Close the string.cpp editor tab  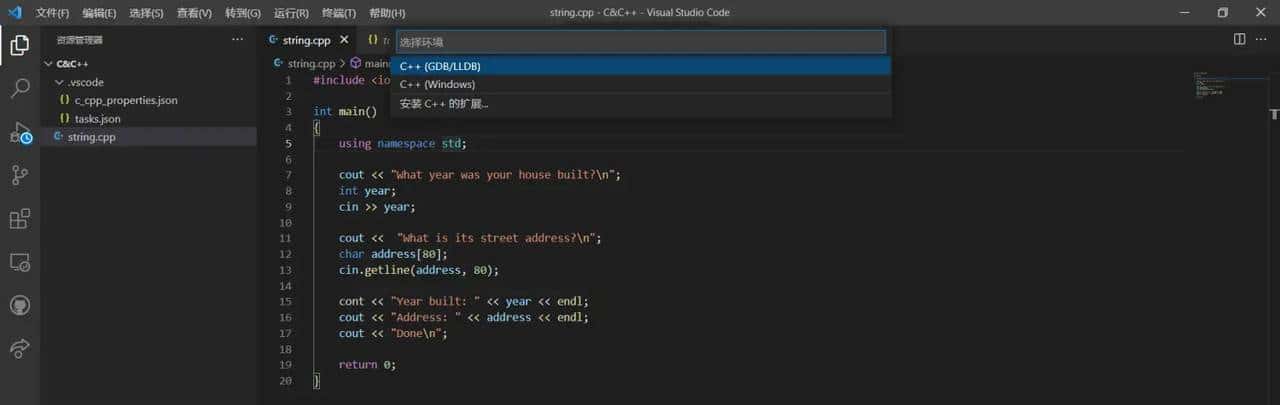(x=344, y=40)
